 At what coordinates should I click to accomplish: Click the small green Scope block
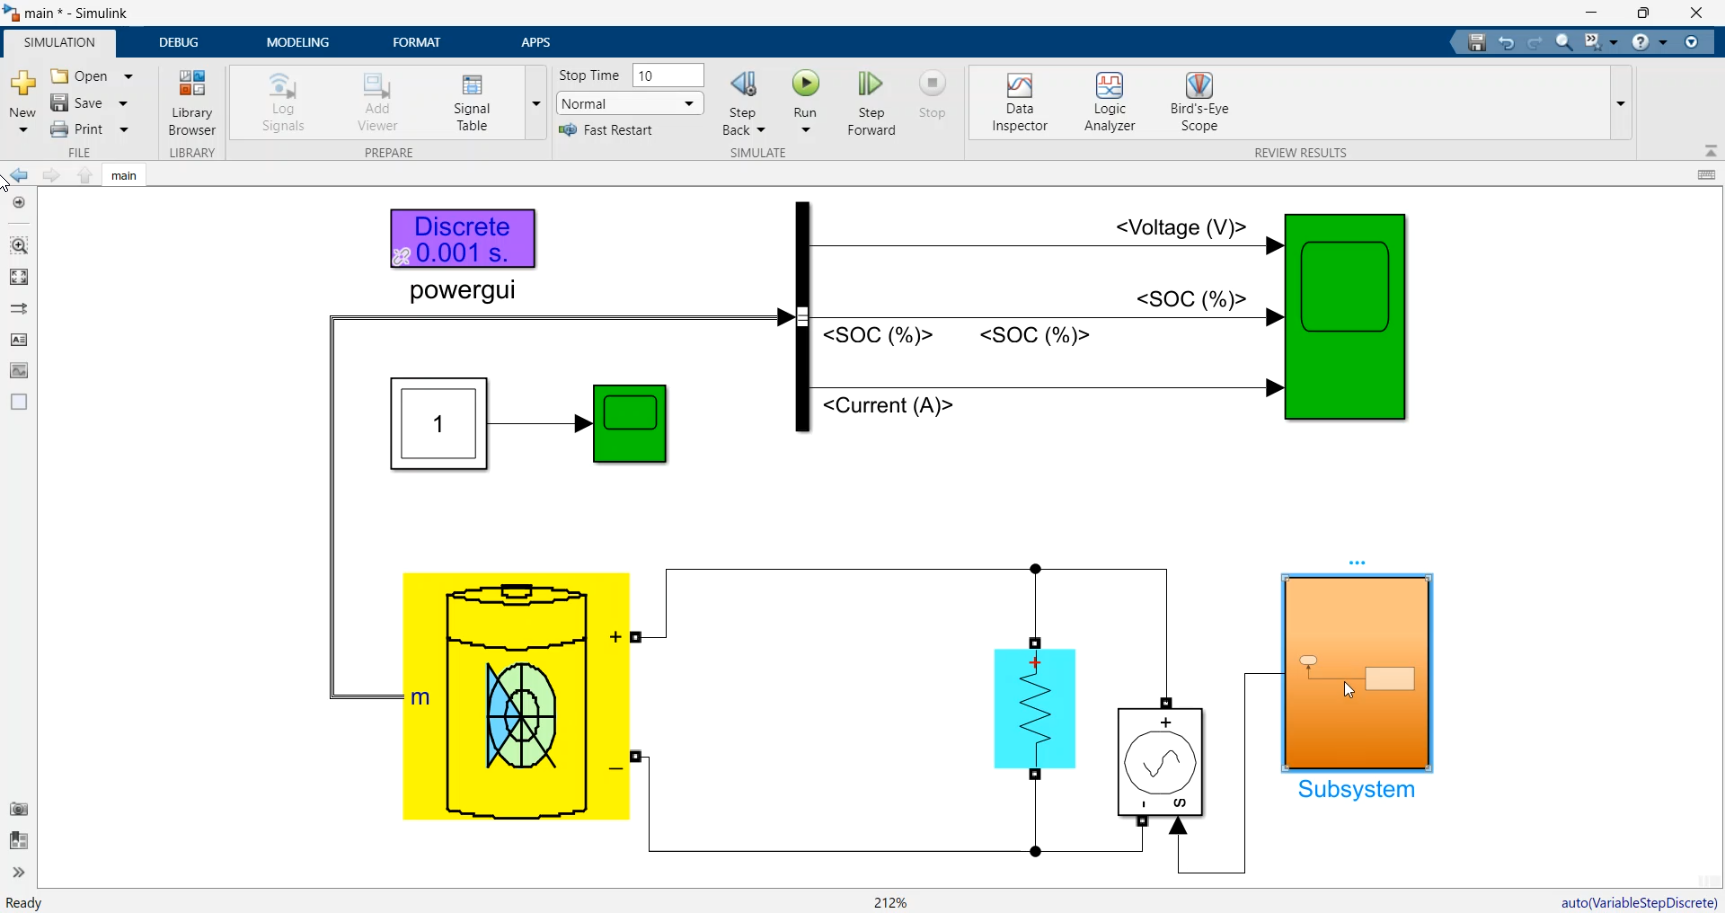tap(630, 424)
